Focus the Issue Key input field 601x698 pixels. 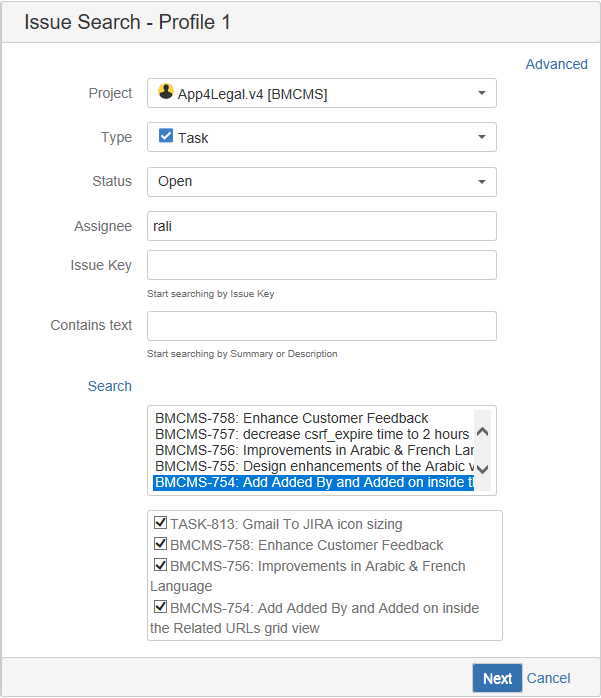point(322,265)
